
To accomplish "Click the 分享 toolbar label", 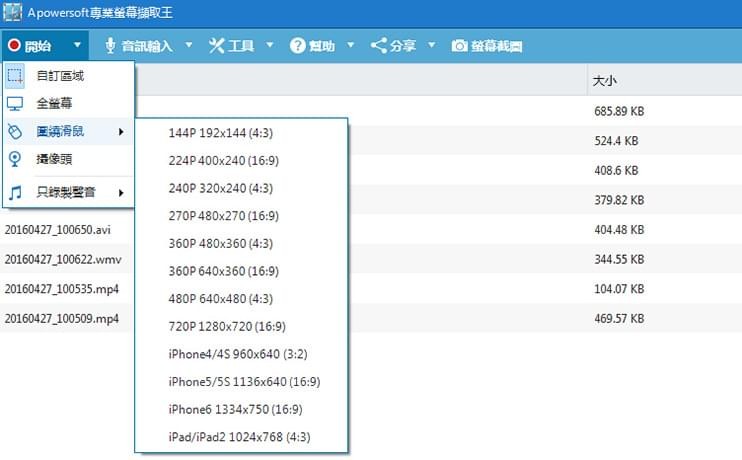I will 403,46.
